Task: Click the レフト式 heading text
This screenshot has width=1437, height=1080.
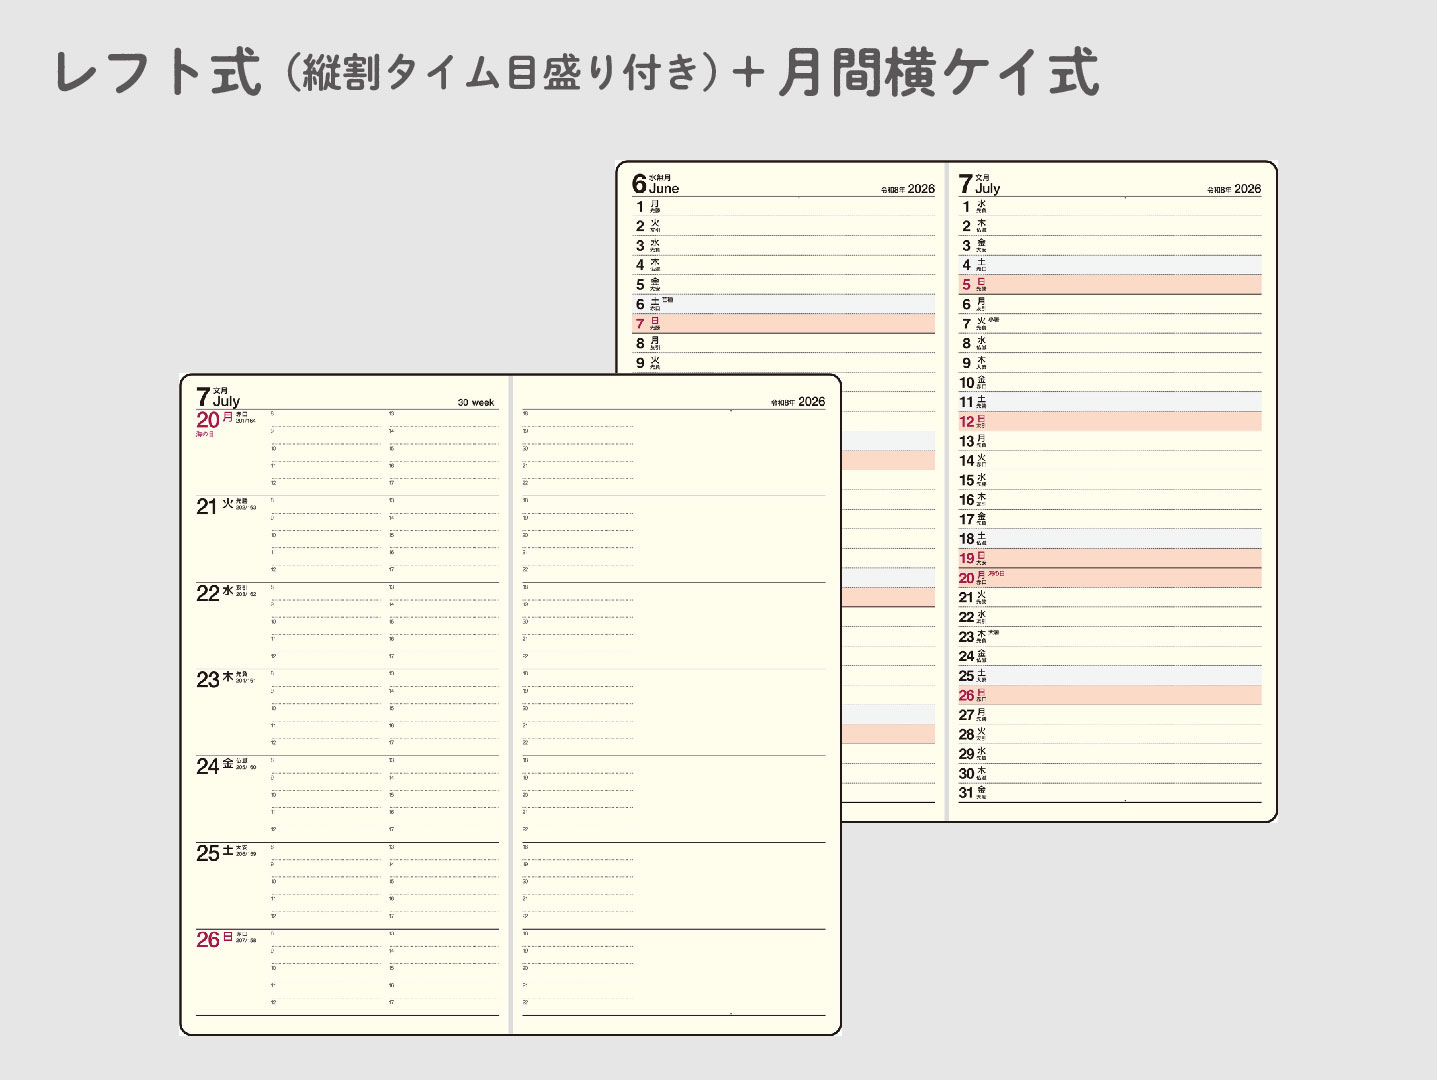Action: pos(158,73)
